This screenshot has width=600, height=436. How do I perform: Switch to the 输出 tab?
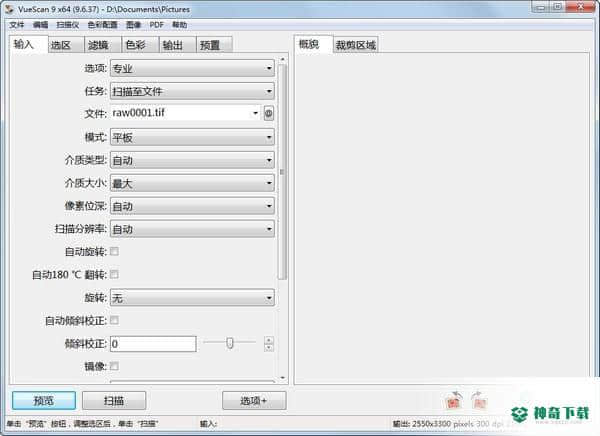coord(178,45)
